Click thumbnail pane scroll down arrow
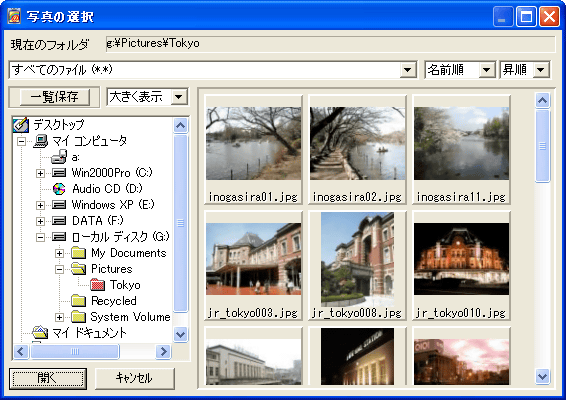566x400 pixels. click(543, 377)
